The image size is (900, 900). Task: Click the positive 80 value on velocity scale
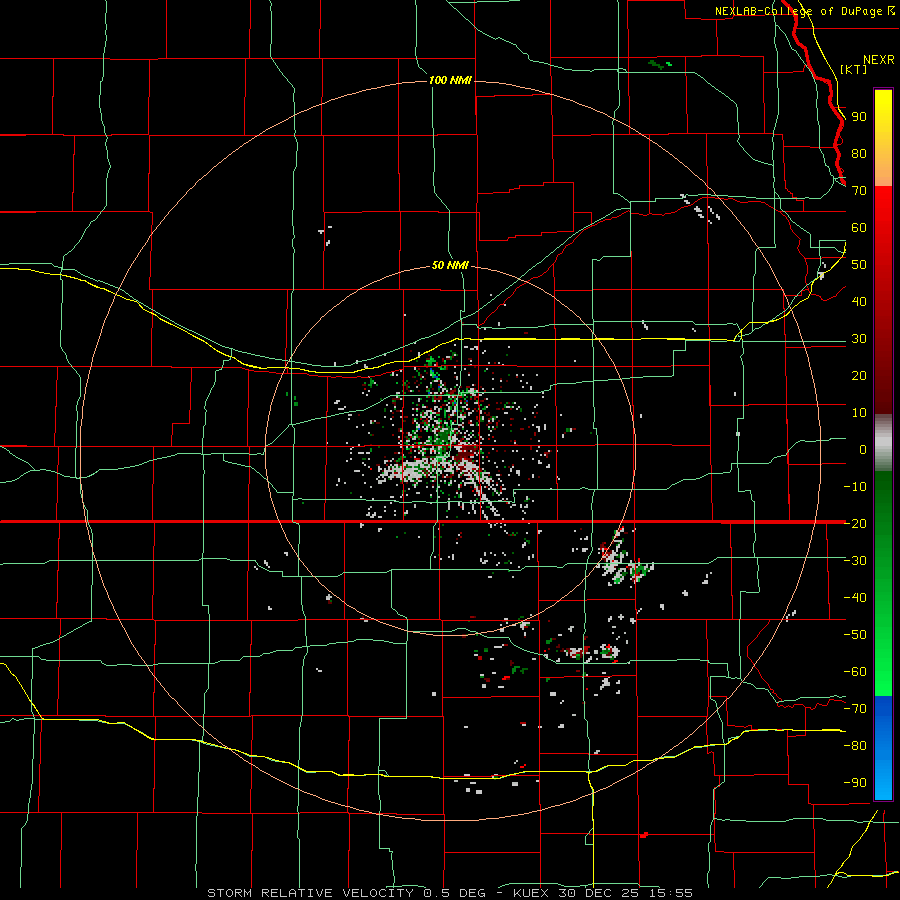click(x=859, y=153)
